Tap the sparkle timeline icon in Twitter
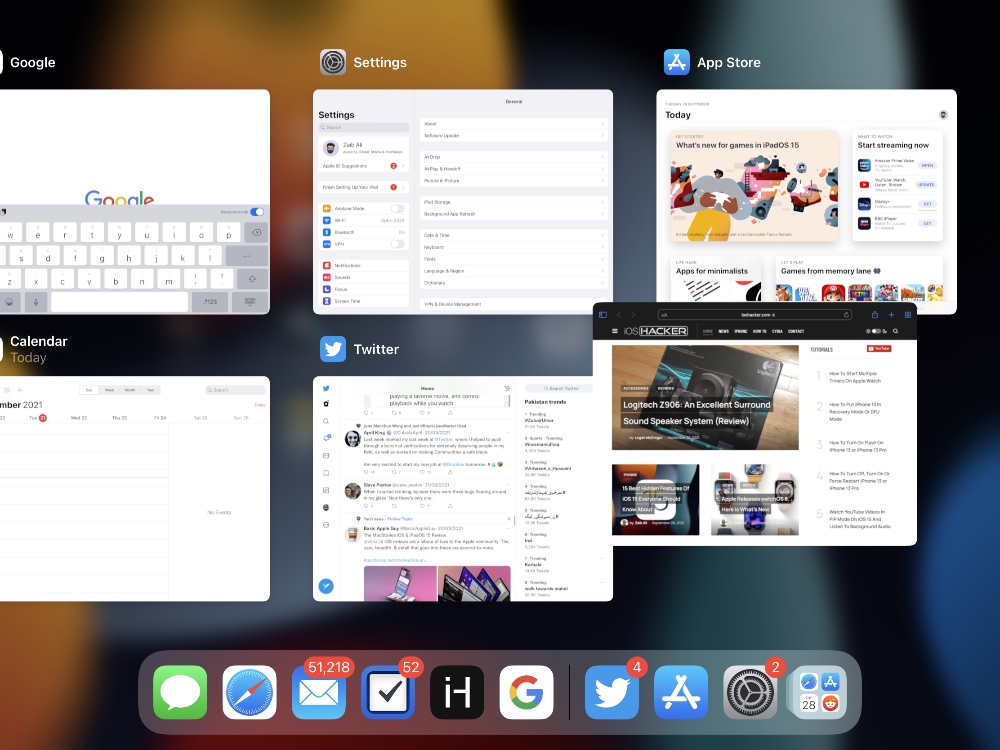Viewport: 1000px width, 750px height. (x=507, y=388)
